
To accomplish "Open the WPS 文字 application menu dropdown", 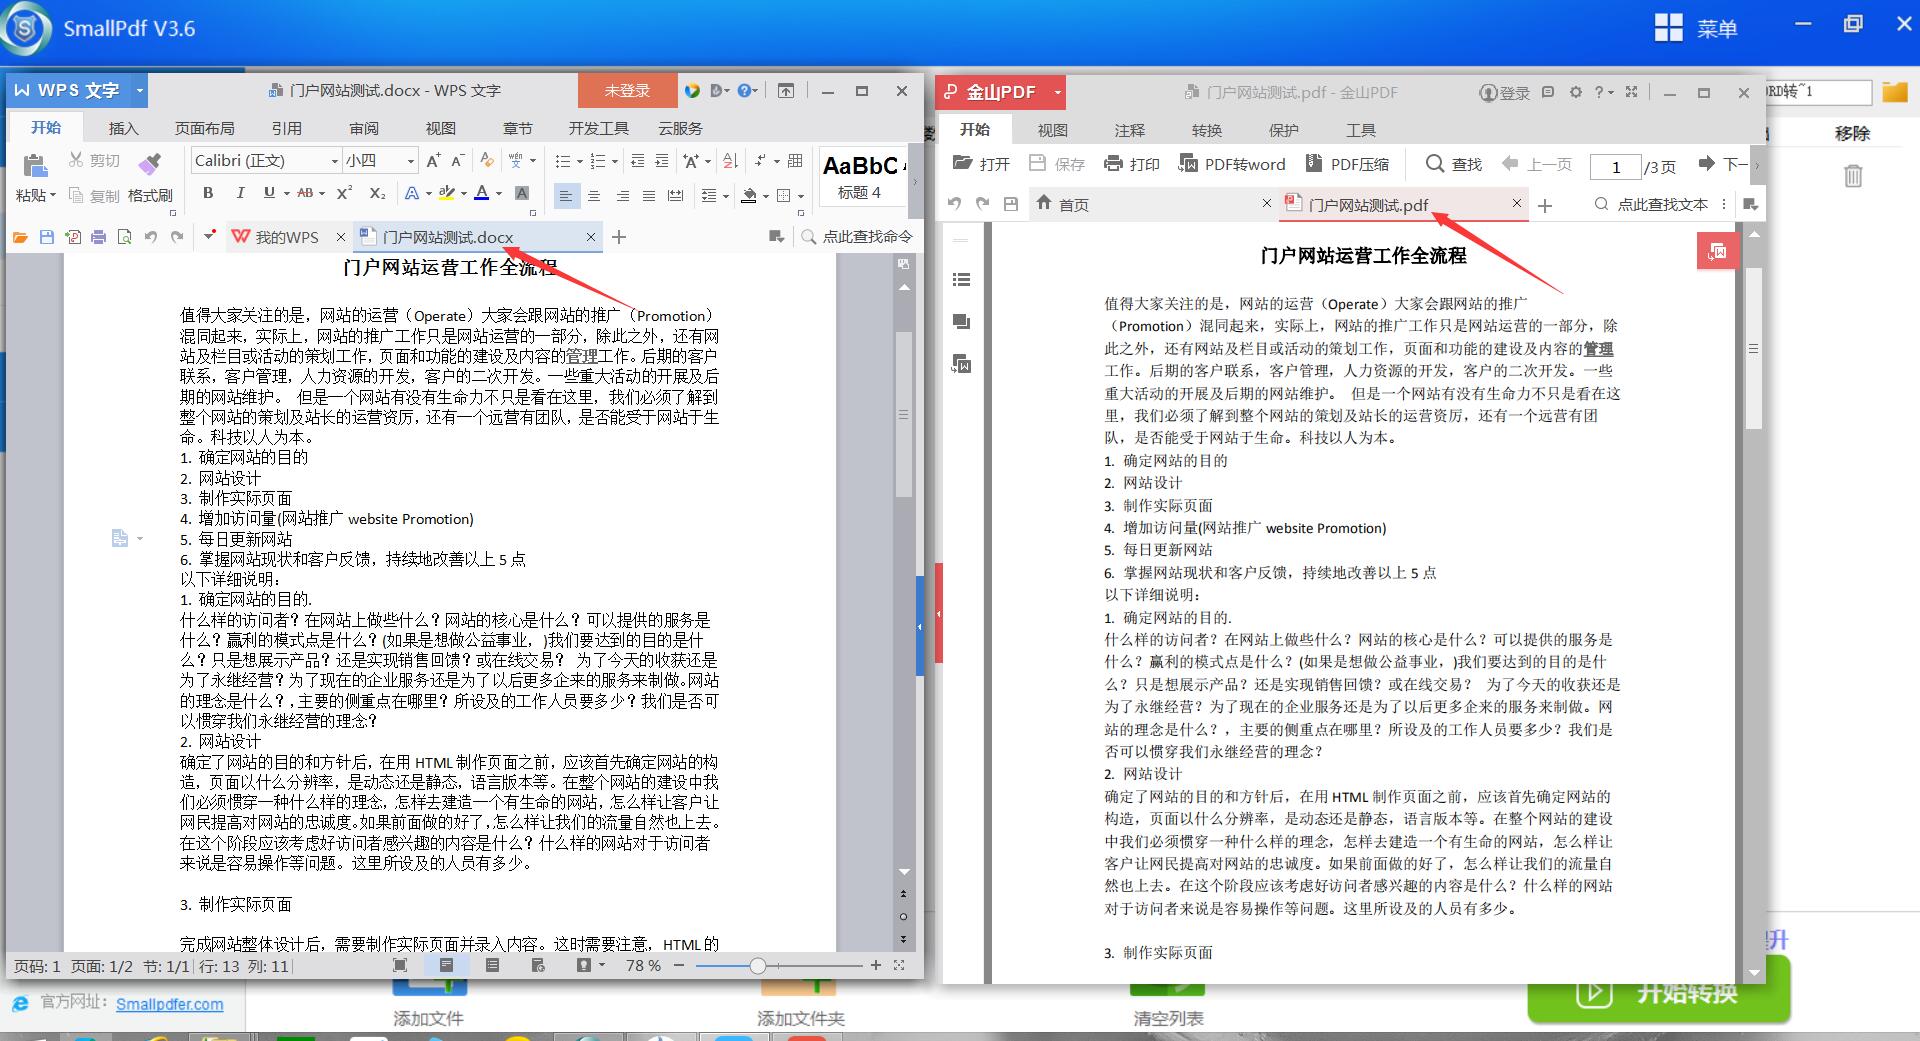I will pyautogui.click(x=140, y=91).
